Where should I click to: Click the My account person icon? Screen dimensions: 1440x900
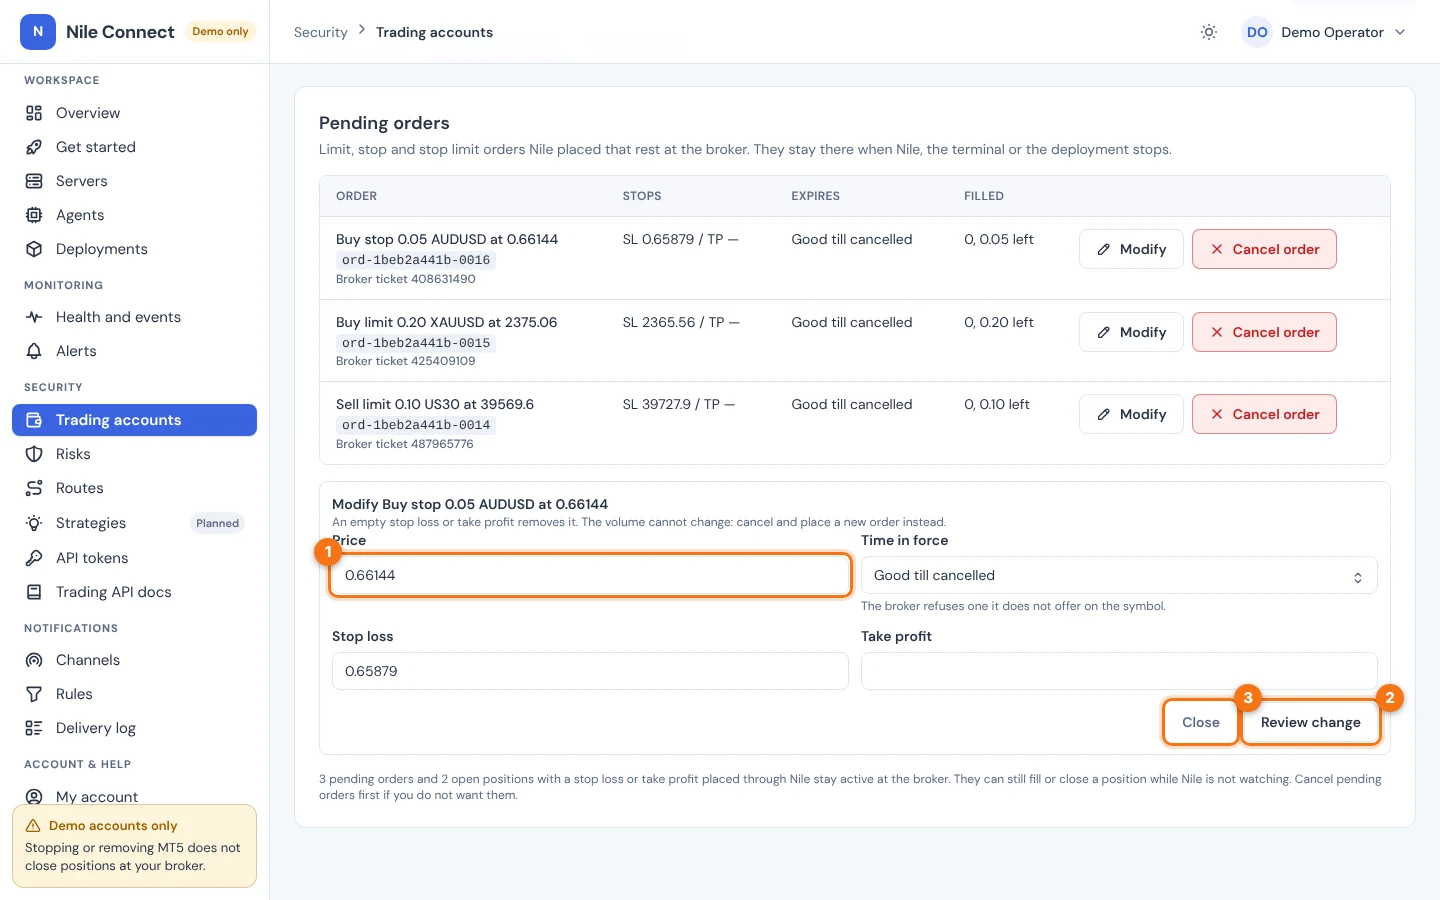[x=34, y=797]
